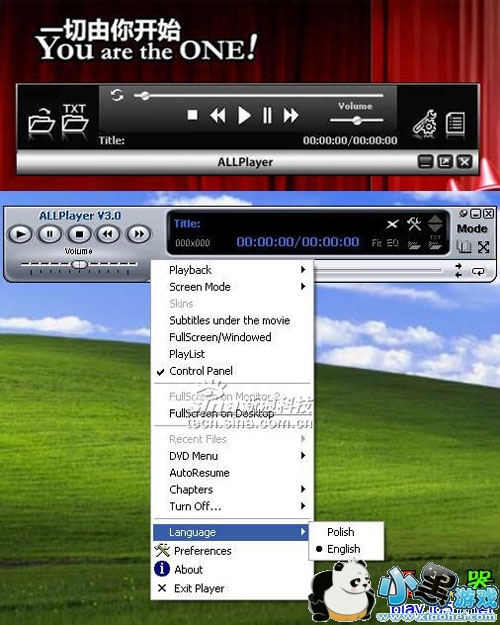Close the dark skin ALLPlayer window
This screenshot has height=625, width=500.
click(x=464, y=162)
